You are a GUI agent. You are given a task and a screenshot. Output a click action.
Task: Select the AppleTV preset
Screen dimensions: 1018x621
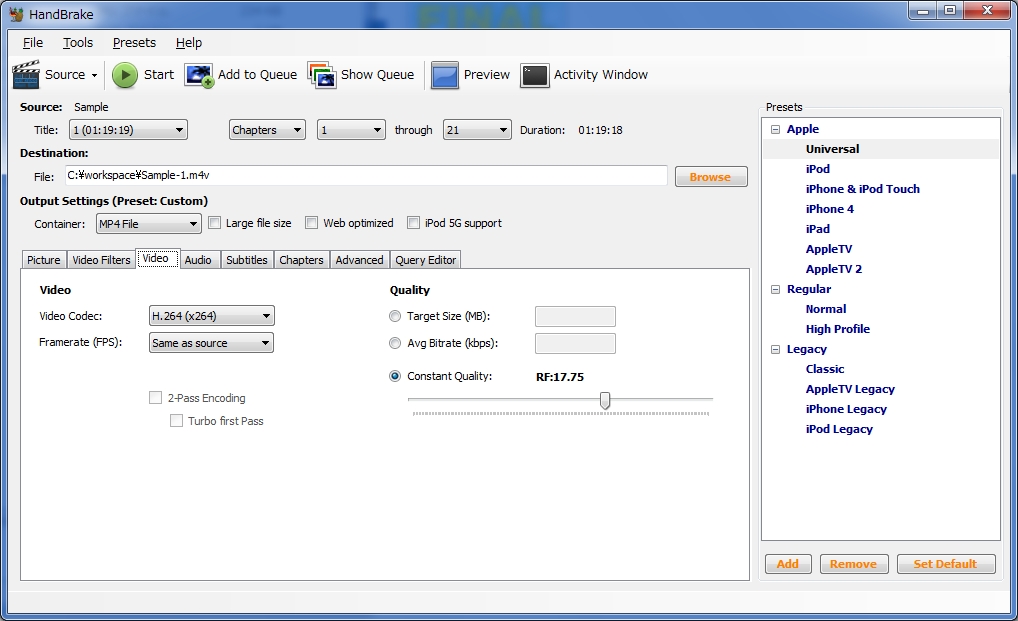pos(829,249)
